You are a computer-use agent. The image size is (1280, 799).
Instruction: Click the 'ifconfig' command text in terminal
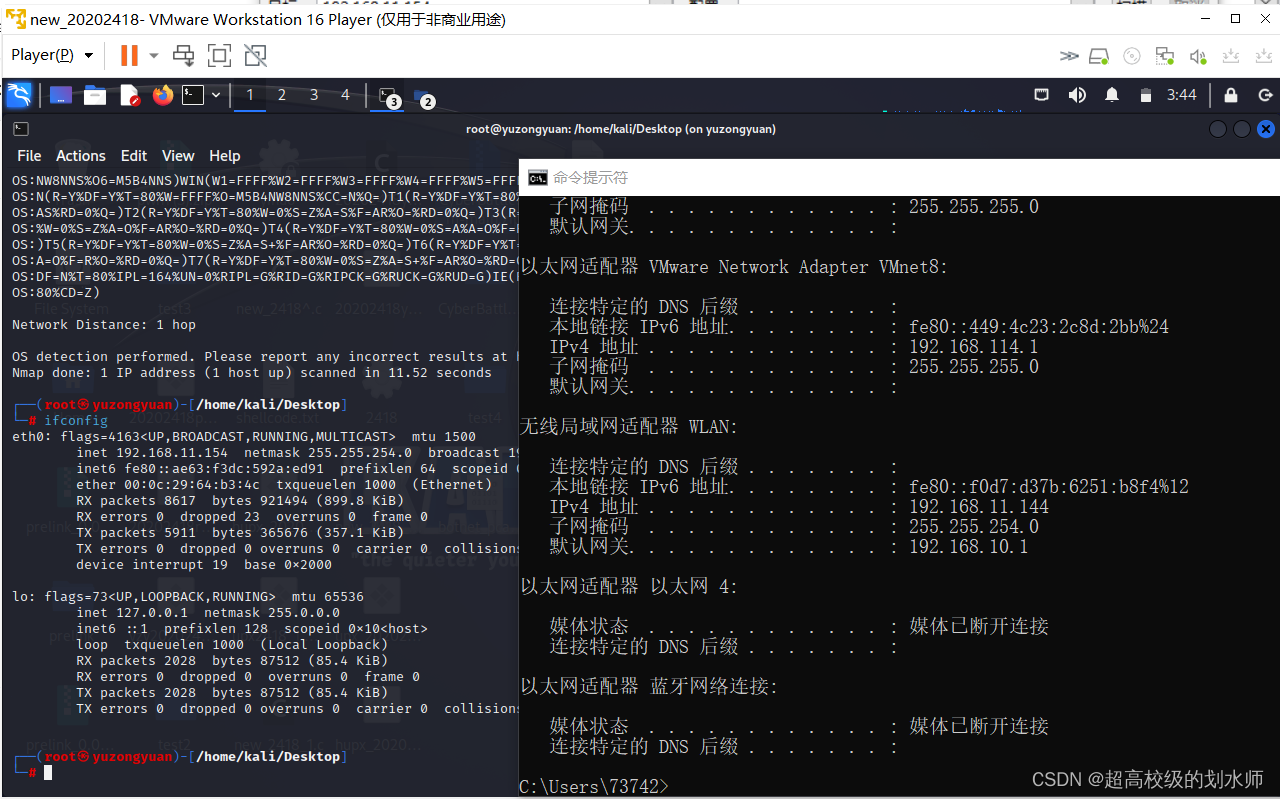(76, 421)
